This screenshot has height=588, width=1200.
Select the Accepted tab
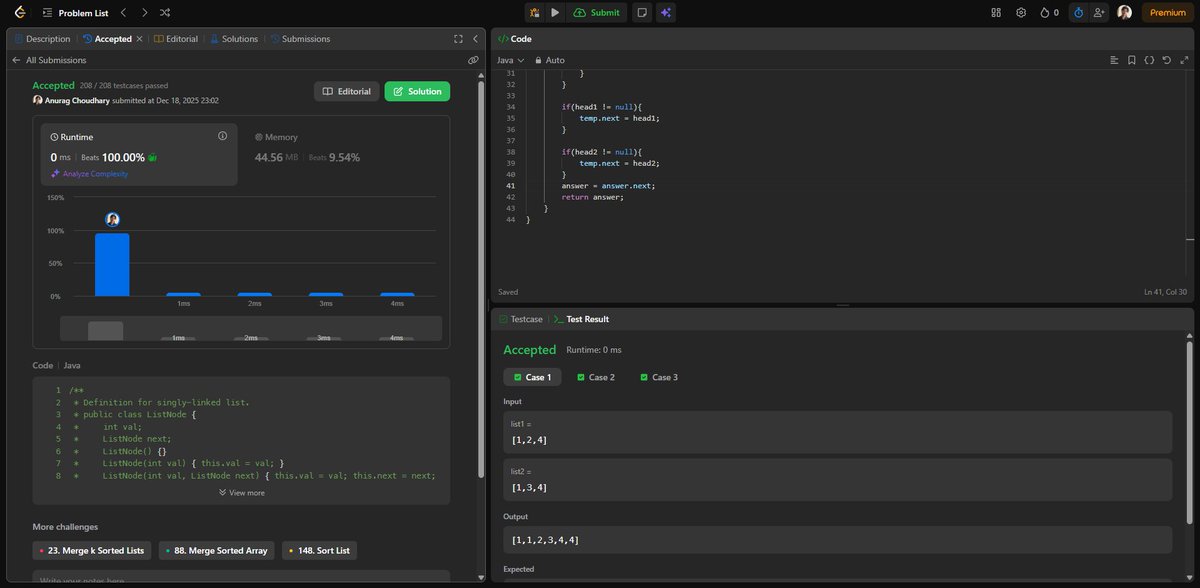pyautogui.click(x=107, y=39)
